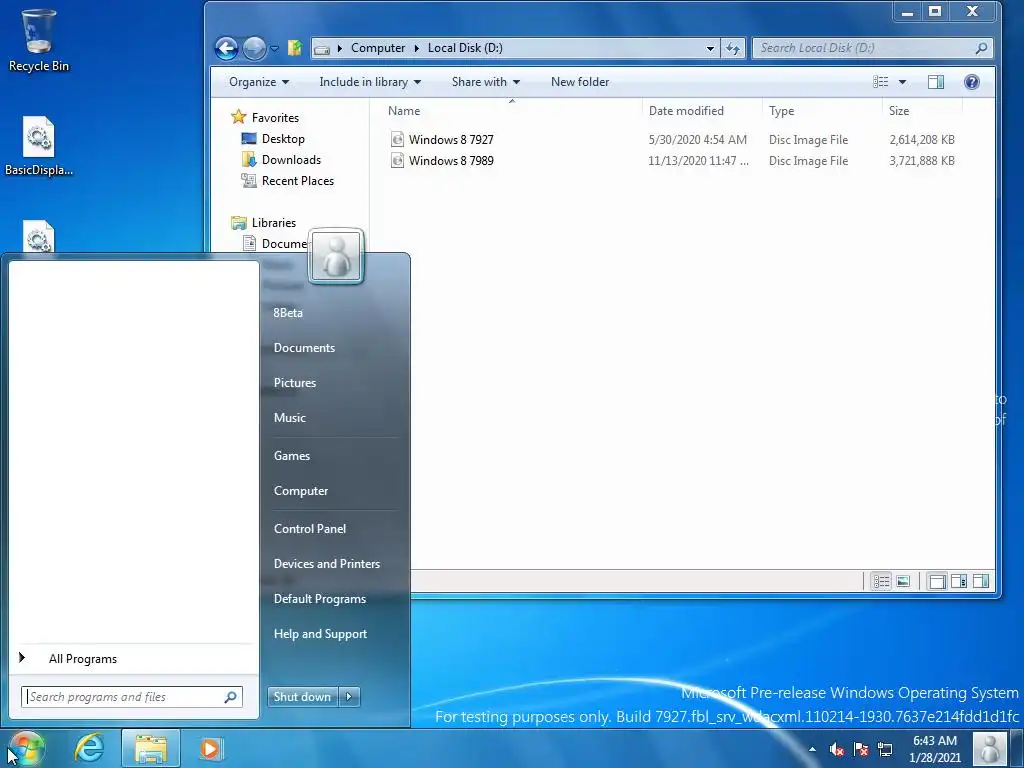
Task: Click the Refresh button beside address bar
Action: (733, 48)
